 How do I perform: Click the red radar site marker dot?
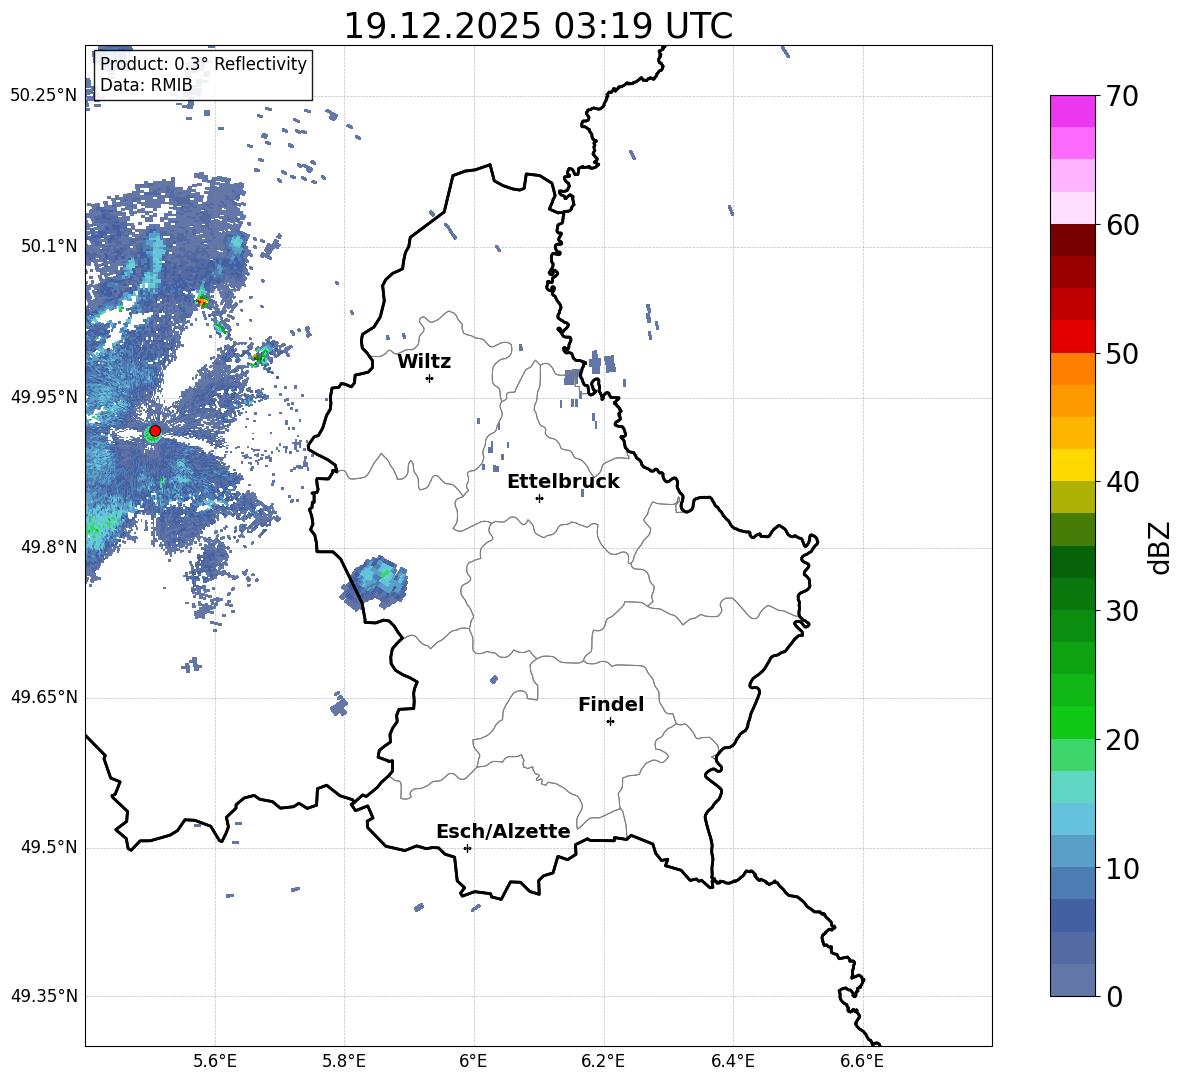coord(155,430)
